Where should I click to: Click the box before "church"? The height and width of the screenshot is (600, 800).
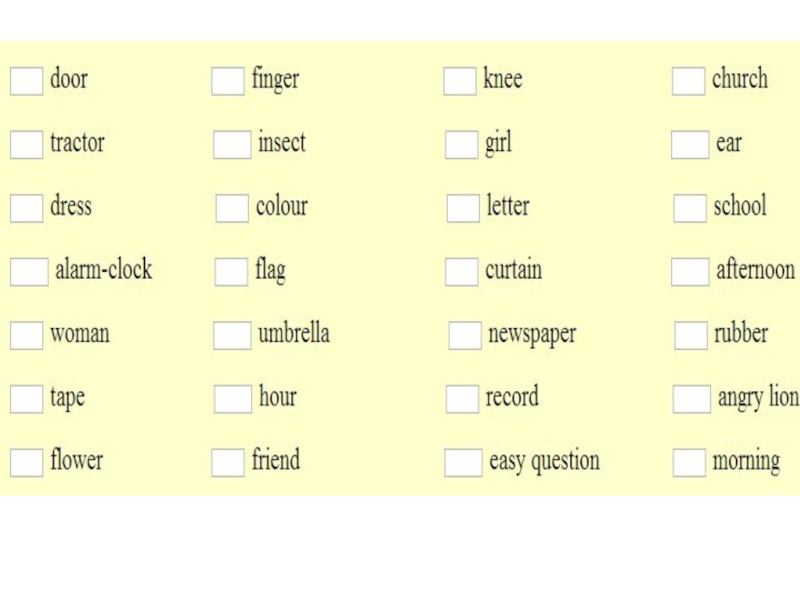click(x=688, y=81)
